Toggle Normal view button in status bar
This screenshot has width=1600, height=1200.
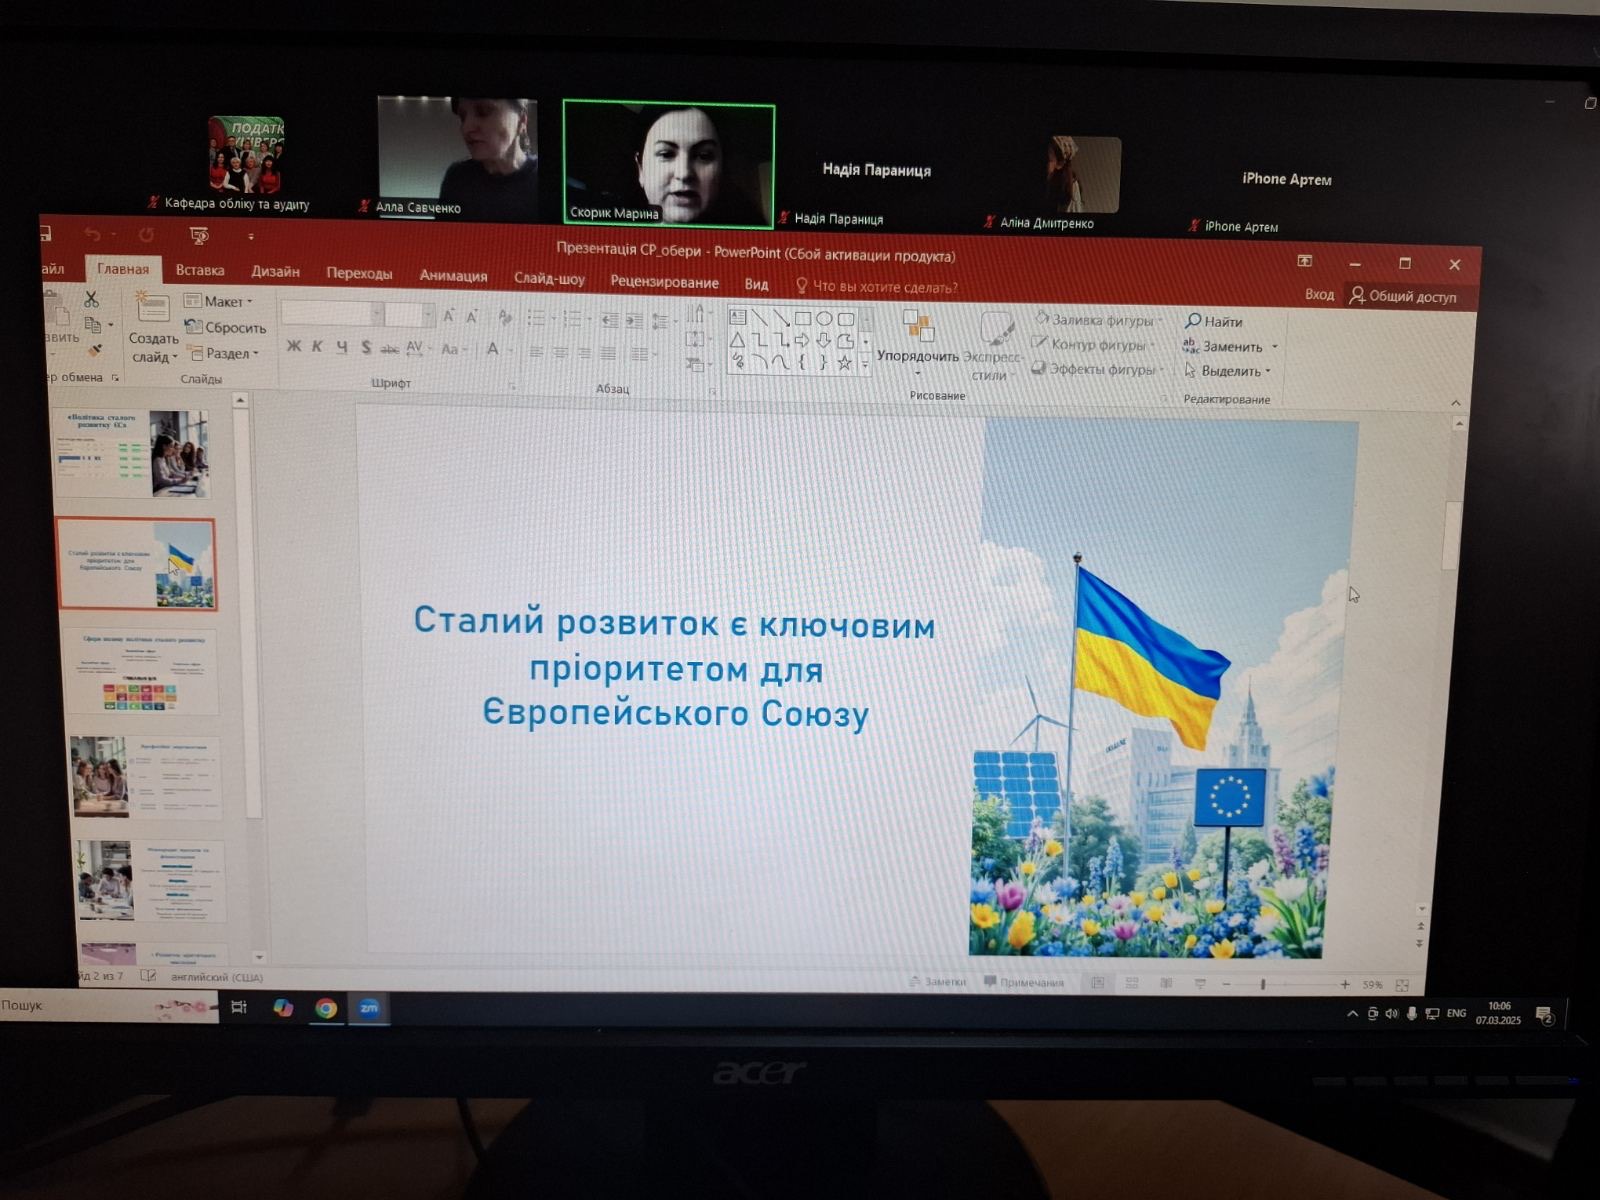(1098, 984)
